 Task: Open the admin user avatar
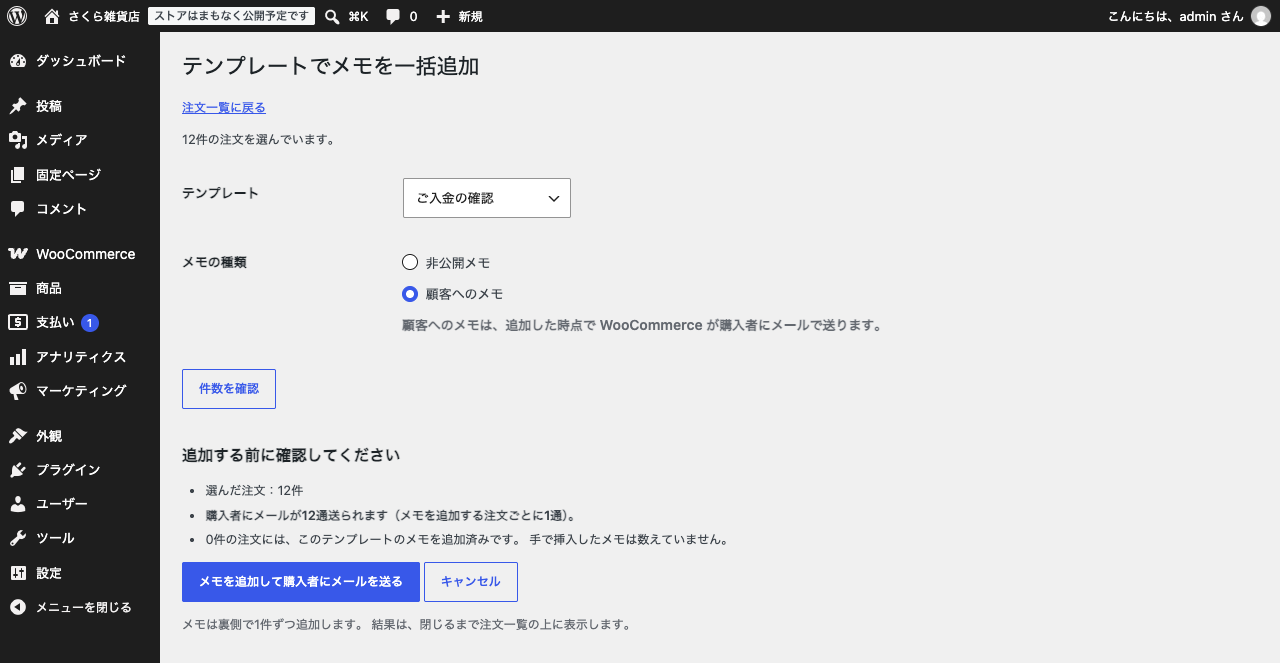tap(1261, 16)
